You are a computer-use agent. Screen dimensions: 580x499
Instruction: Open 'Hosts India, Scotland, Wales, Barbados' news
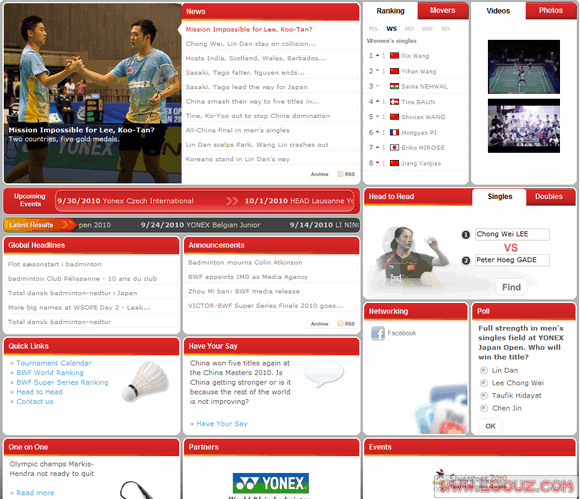[x=256, y=58]
